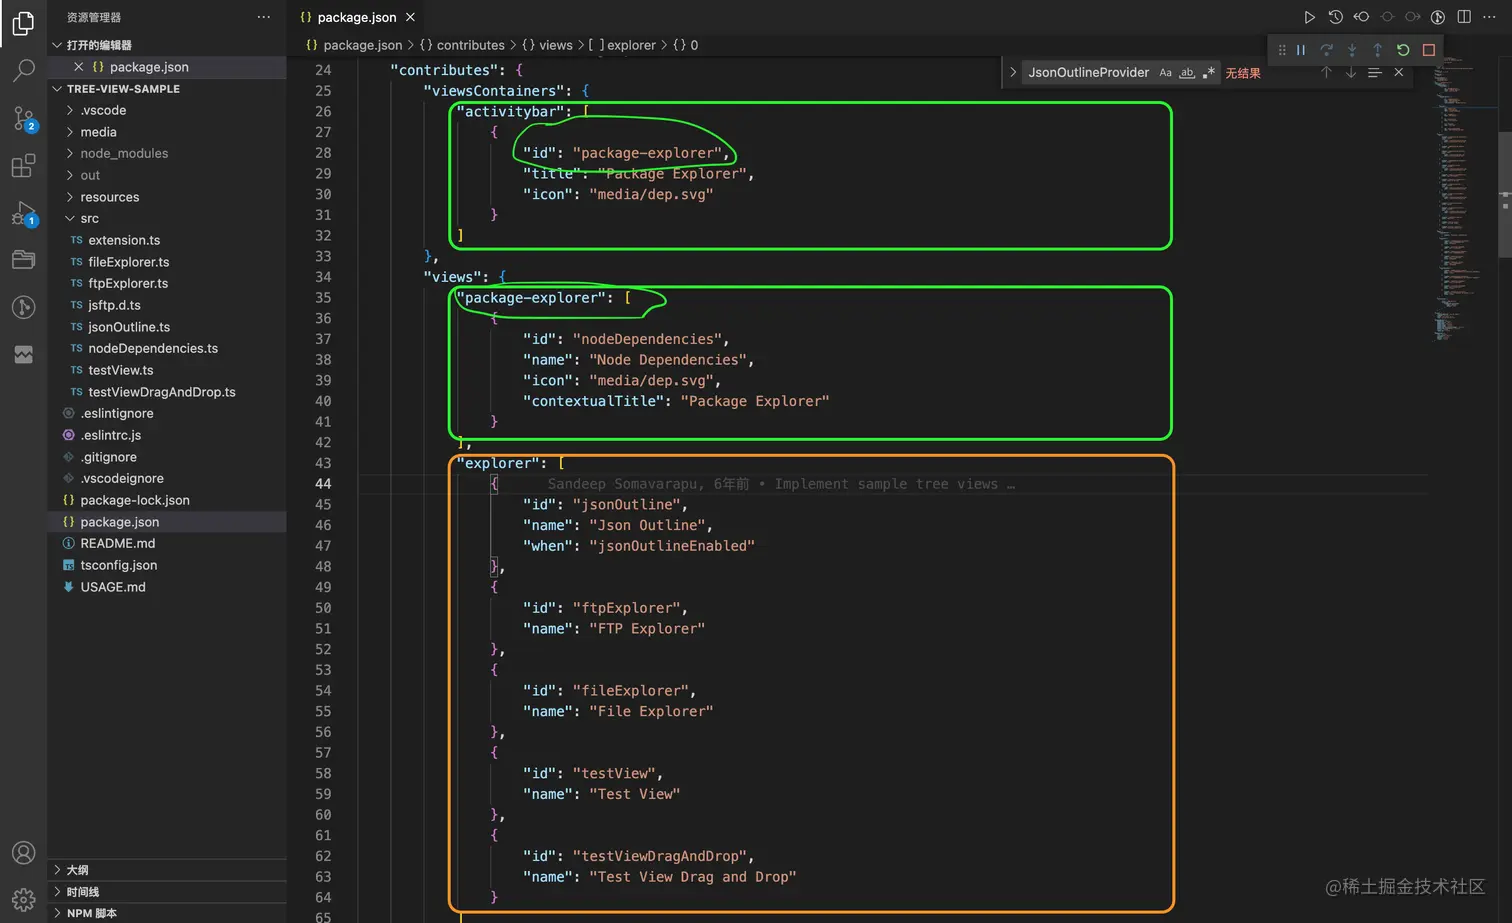Enable regular expression search in find widget
This screenshot has height=923, width=1512.
click(x=1209, y=73)
